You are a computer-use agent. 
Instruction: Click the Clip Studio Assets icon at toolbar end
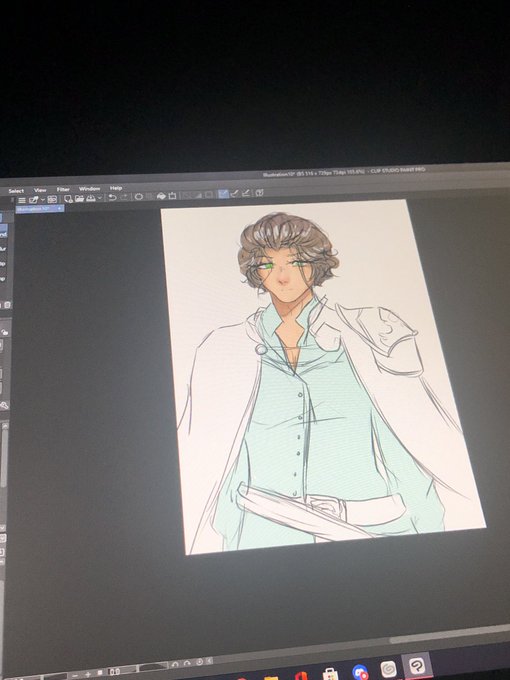(x=259, y=192)
